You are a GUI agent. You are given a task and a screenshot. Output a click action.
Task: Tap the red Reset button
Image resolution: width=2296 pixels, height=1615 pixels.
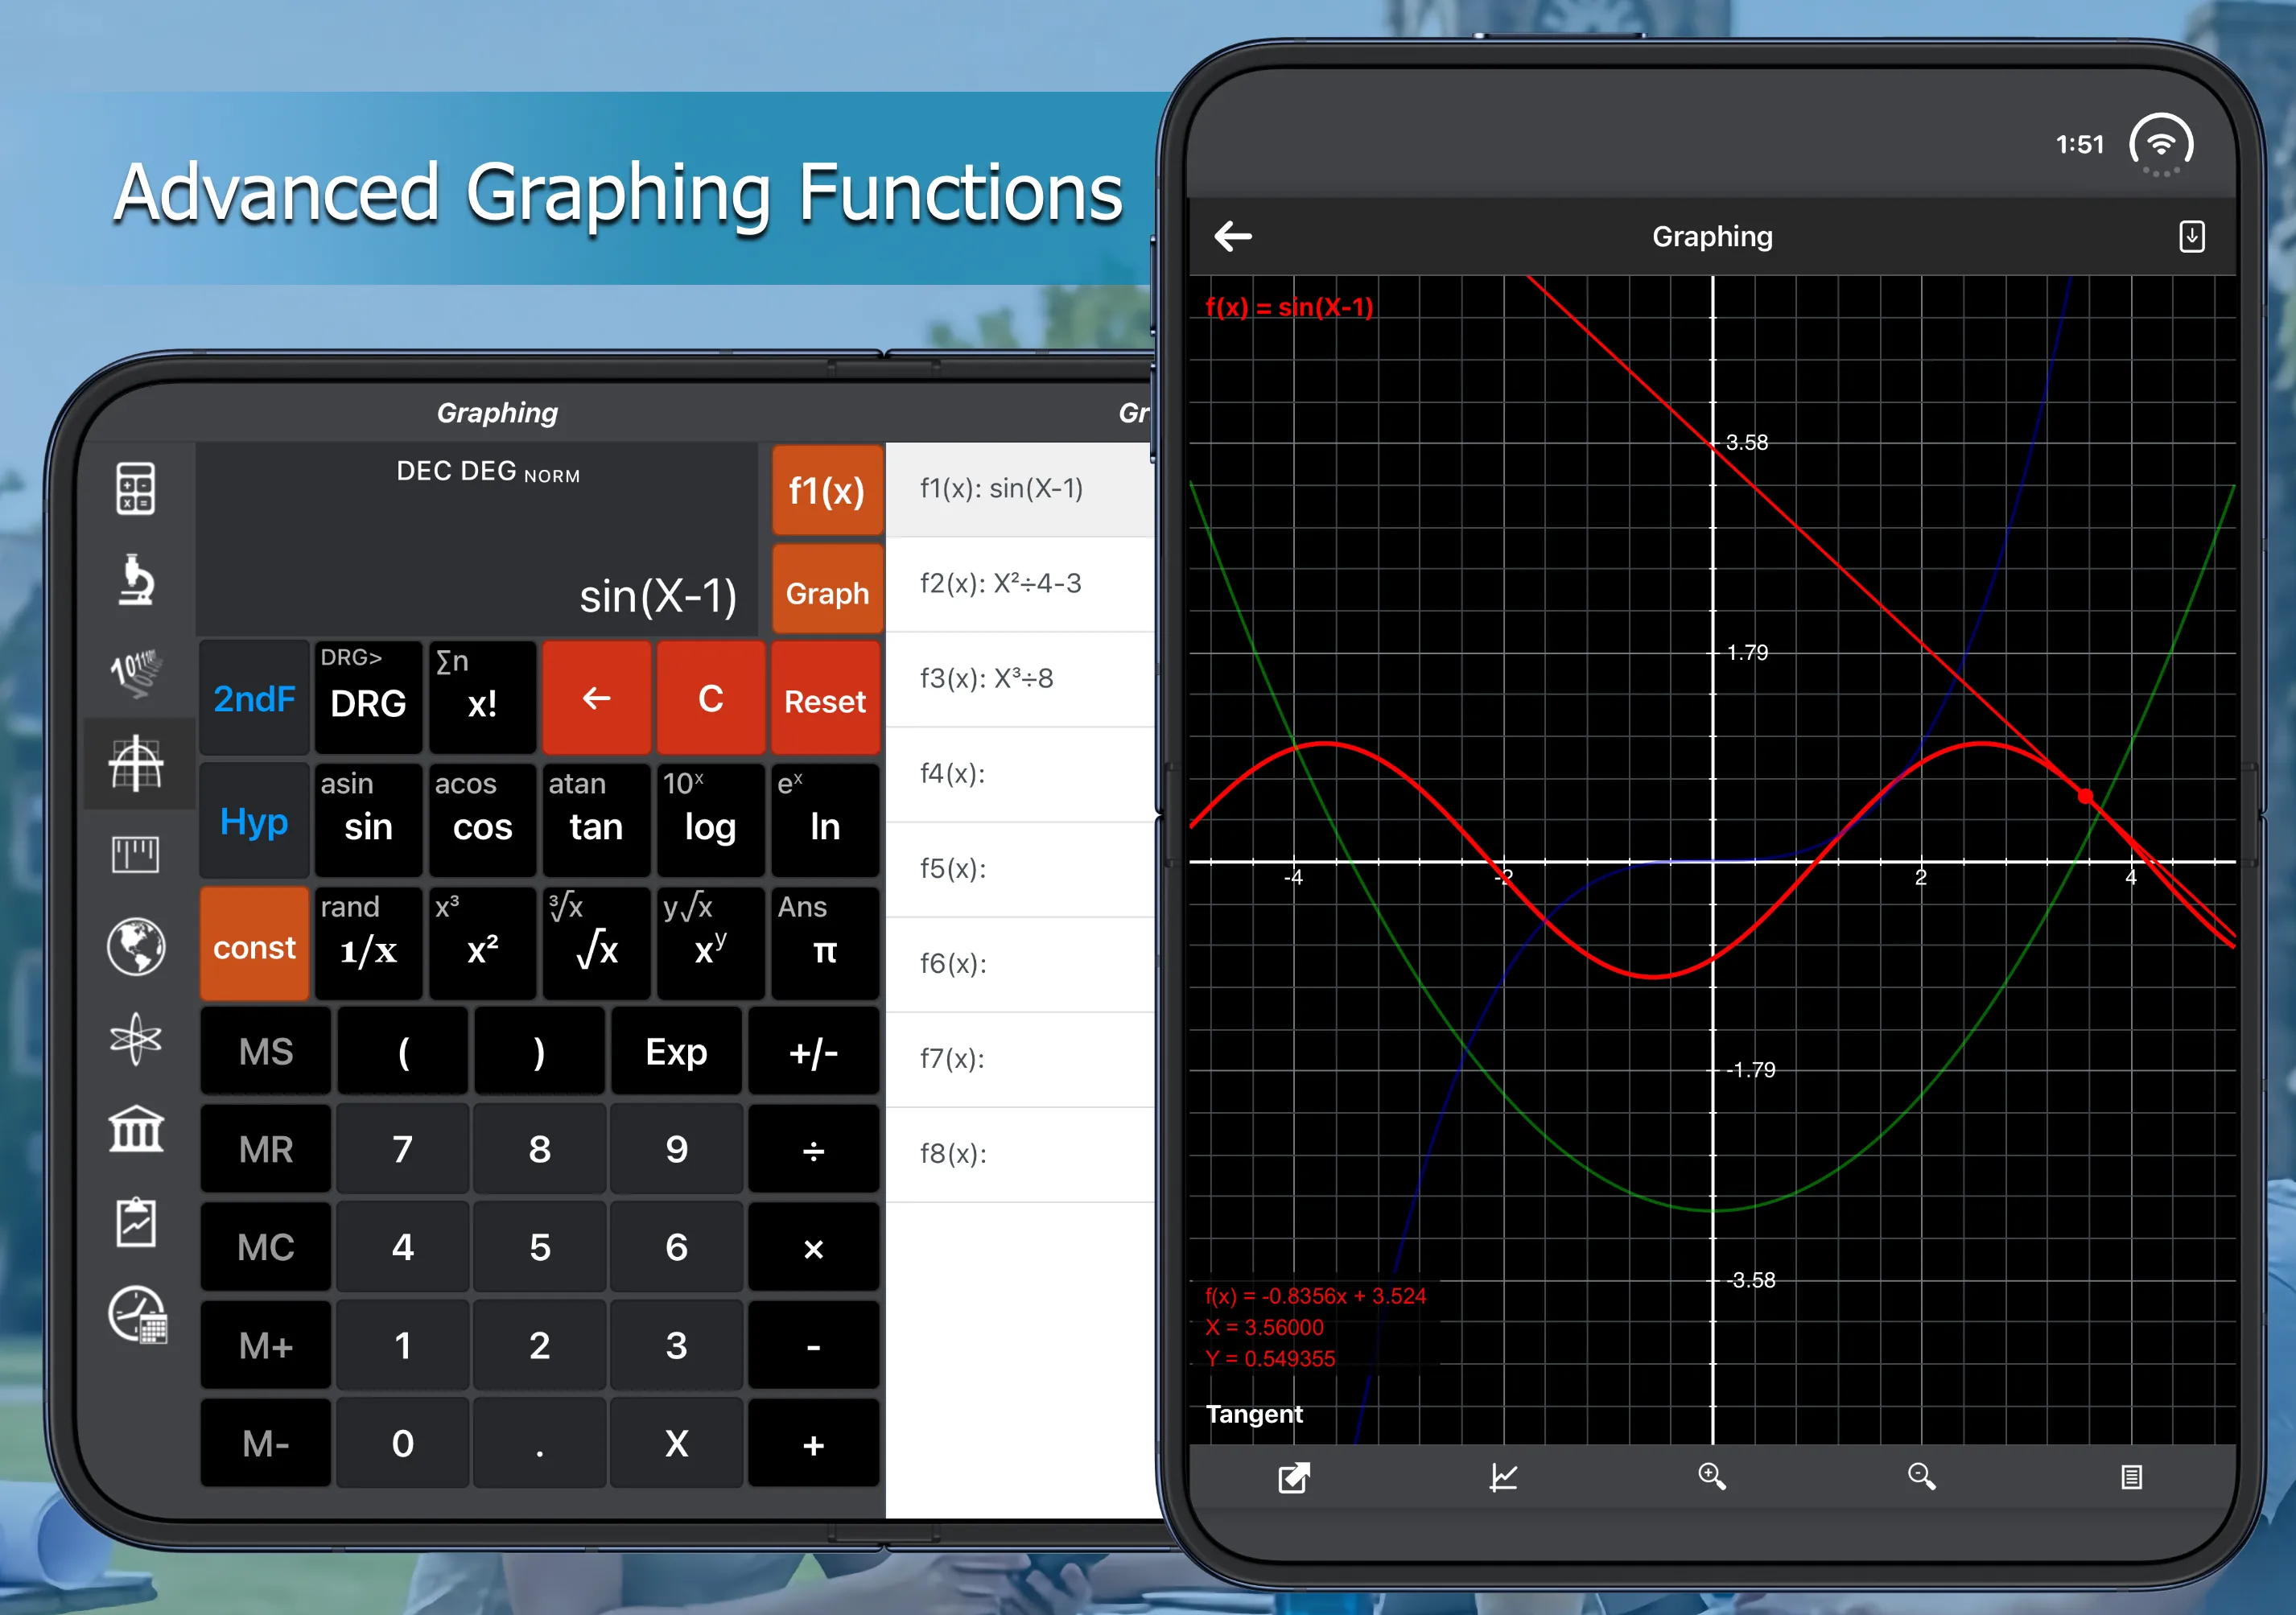pos(825,698)
